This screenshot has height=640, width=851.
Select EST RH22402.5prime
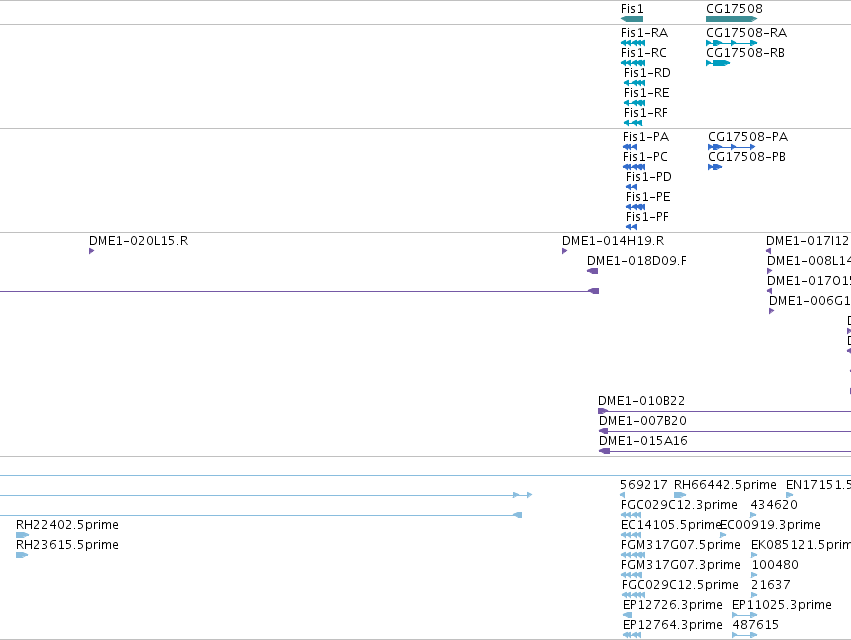tap(67, 525)
